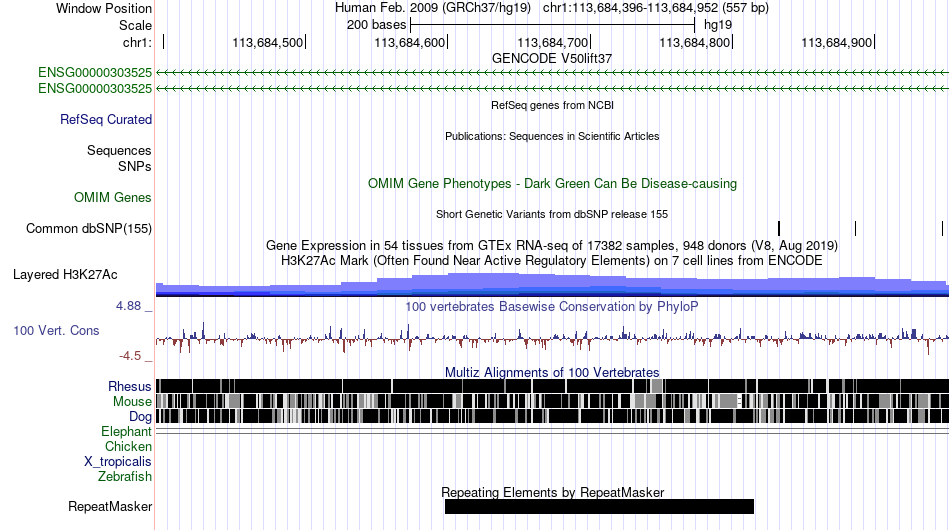The image size is (950, 530).
Task: Click the 113,684,600 ruler position
Action: (410, 42)
